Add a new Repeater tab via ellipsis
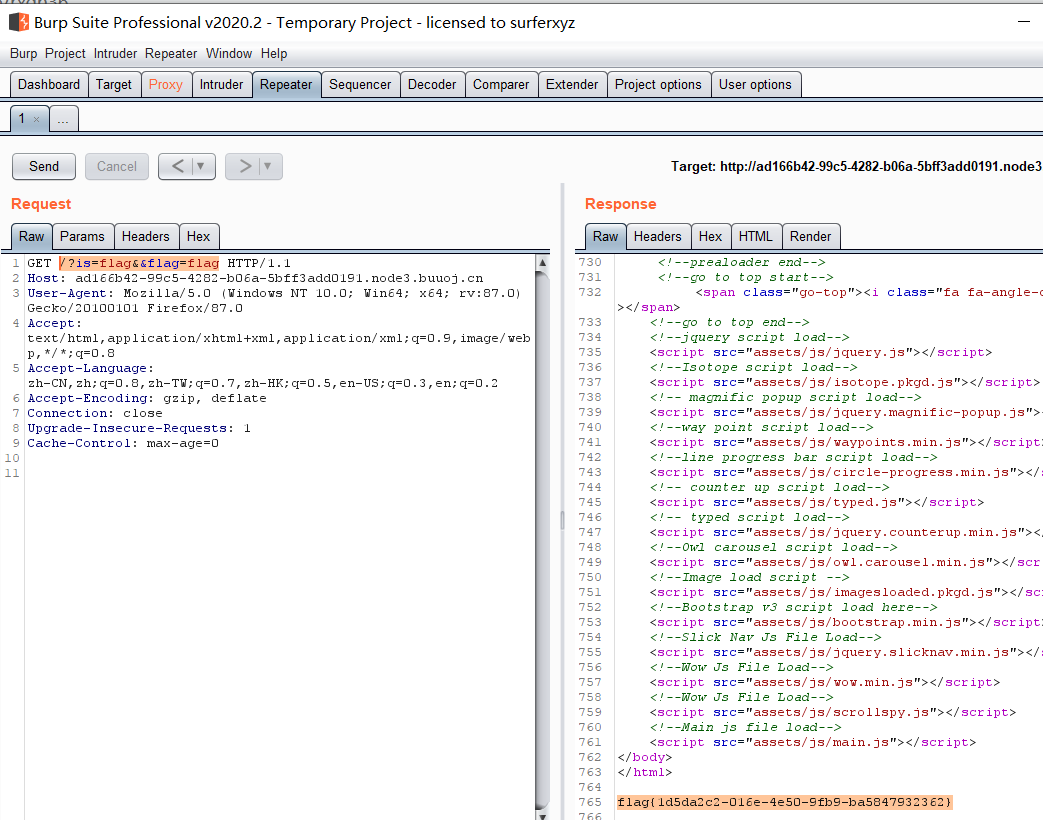This screenshot has height=820, width=1043. pos(63,119)
